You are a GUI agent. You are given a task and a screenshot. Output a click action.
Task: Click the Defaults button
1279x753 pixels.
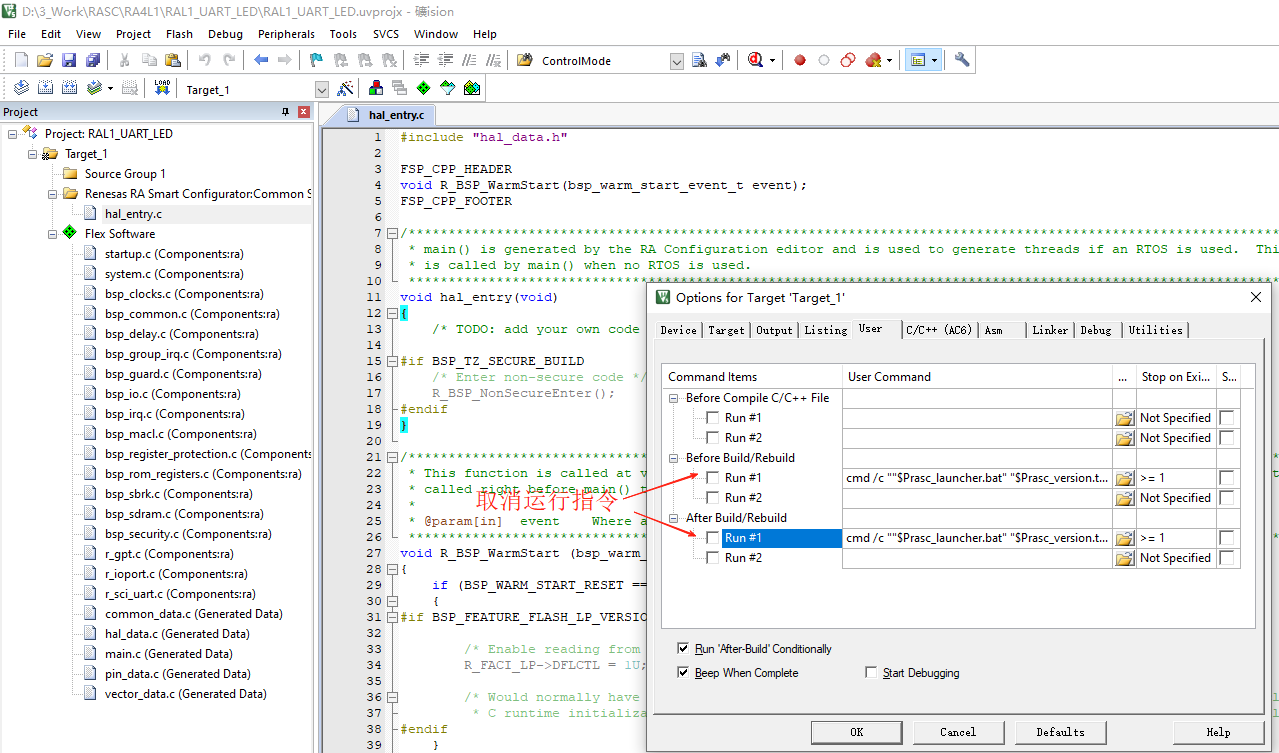pyautogui.click(x=1061, y=732)
